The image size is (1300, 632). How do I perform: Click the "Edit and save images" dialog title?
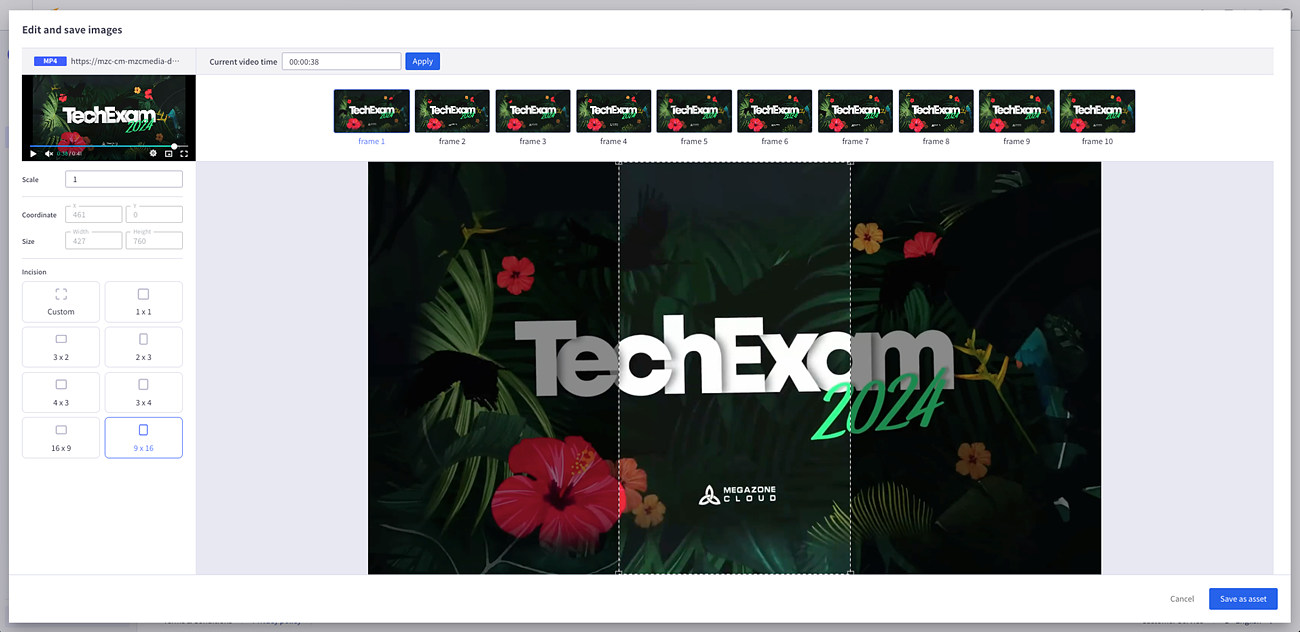tap(72, 30)
